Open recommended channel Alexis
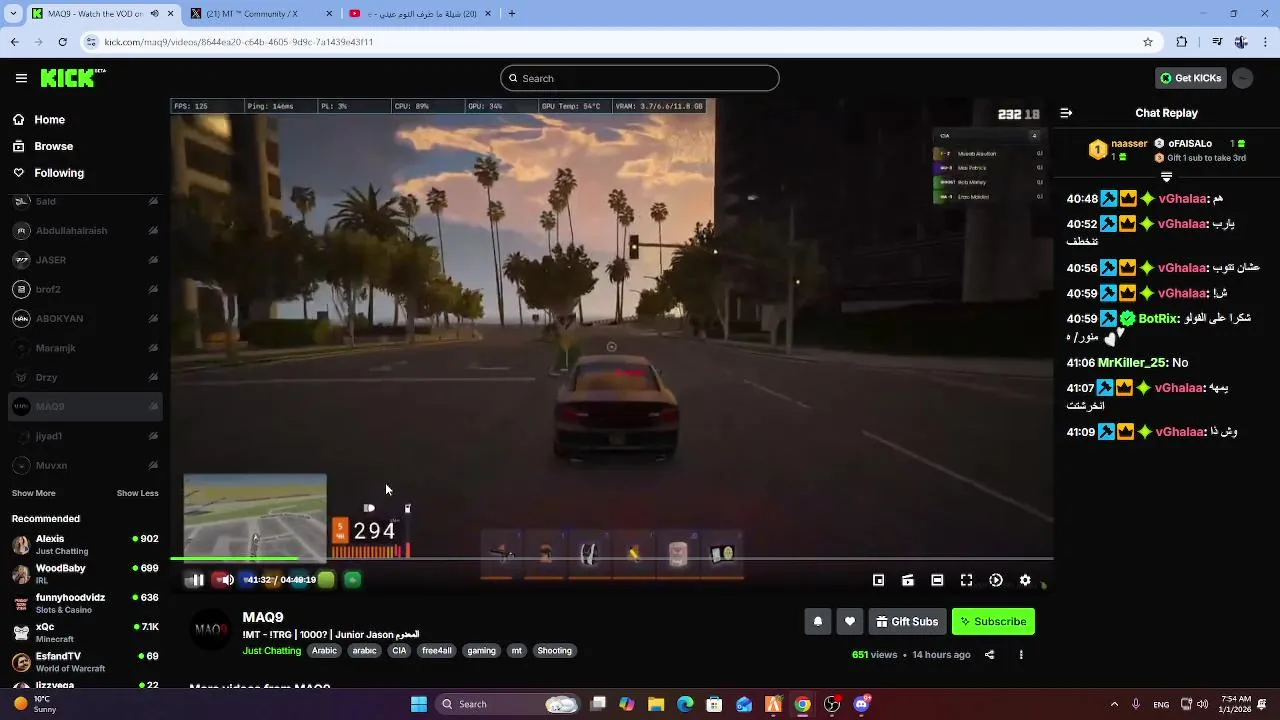The image size is (1280, 720). click(85, 545)
